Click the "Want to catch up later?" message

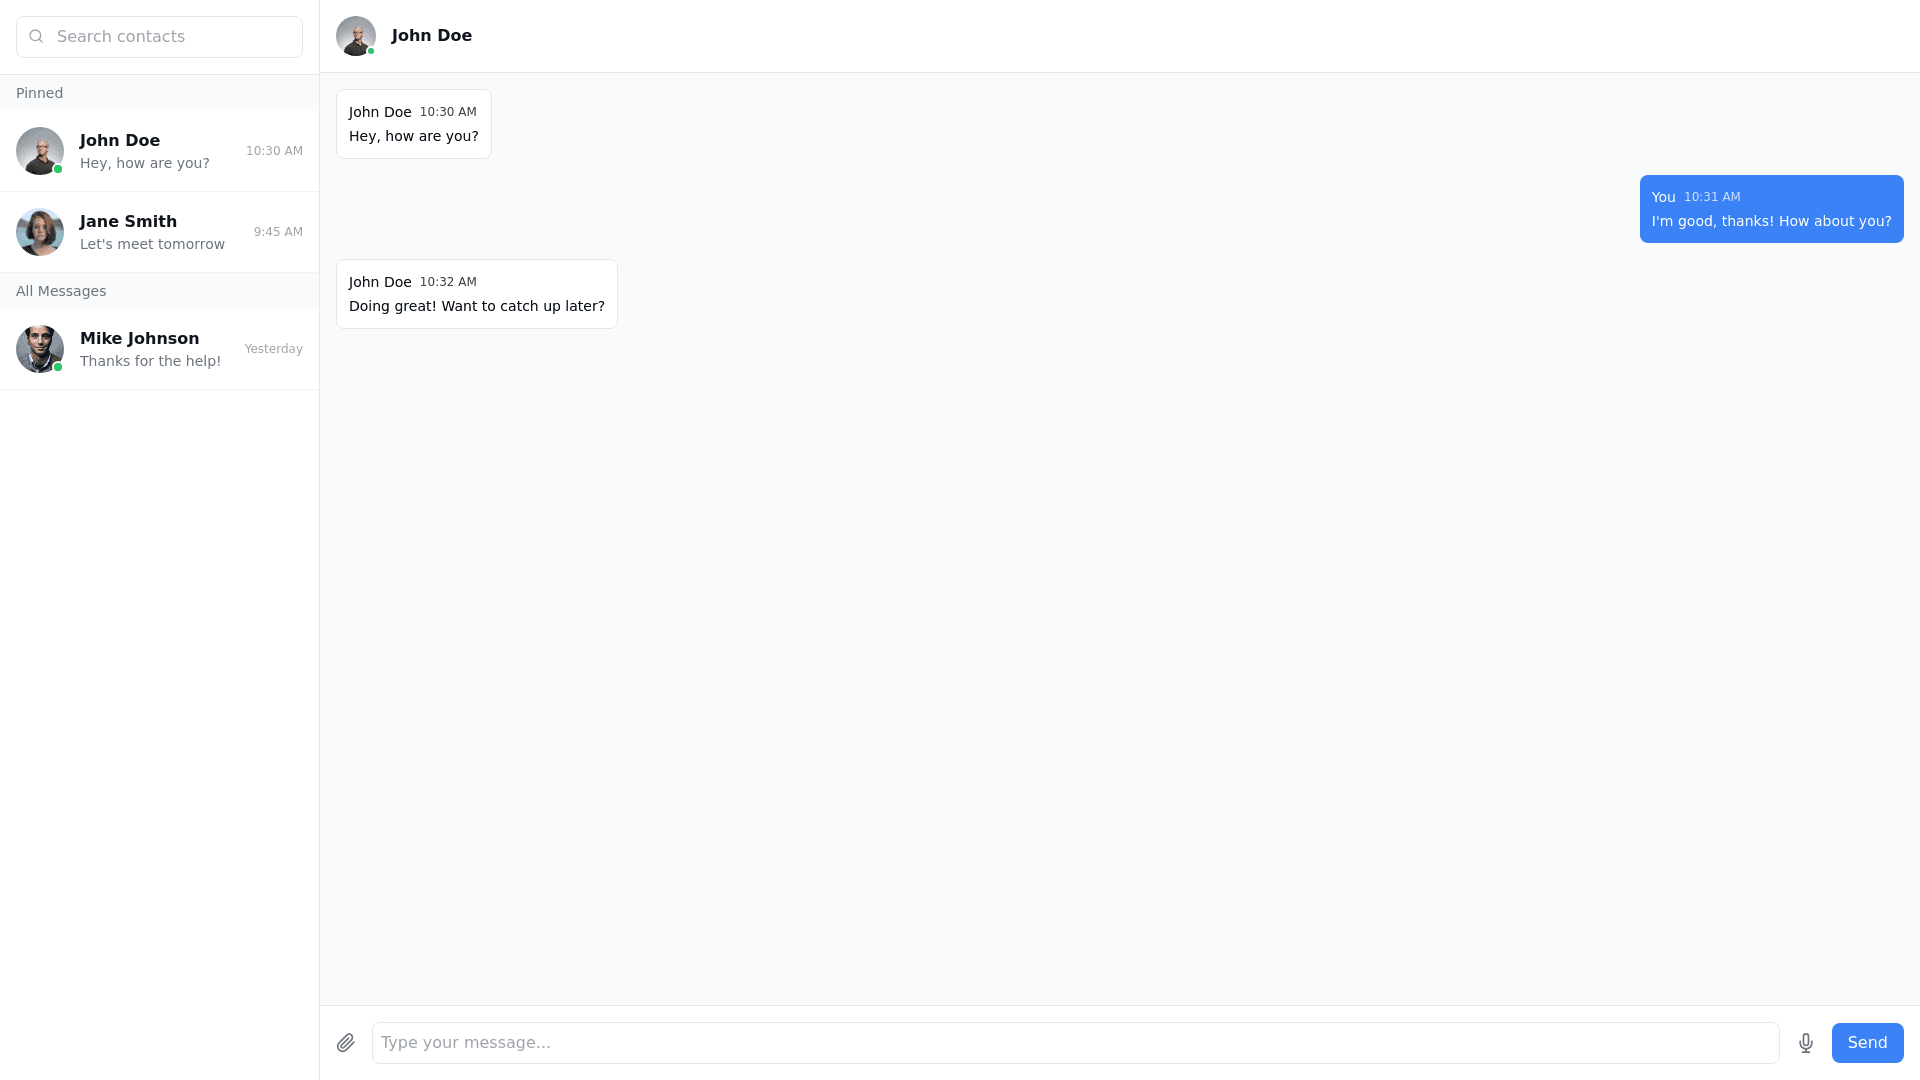pos(477,295)
